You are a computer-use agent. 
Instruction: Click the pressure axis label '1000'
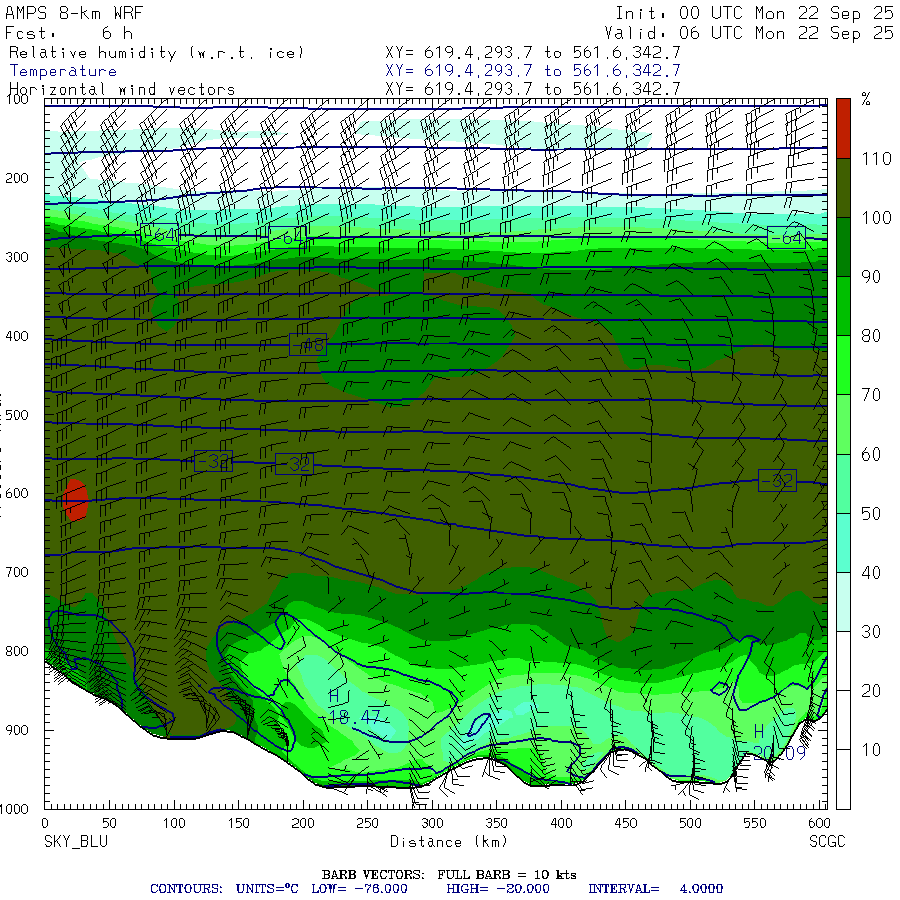point(14,809)
